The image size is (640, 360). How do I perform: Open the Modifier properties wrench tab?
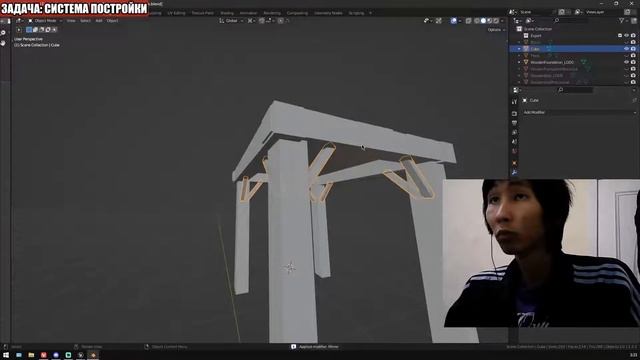click(514, 173)
